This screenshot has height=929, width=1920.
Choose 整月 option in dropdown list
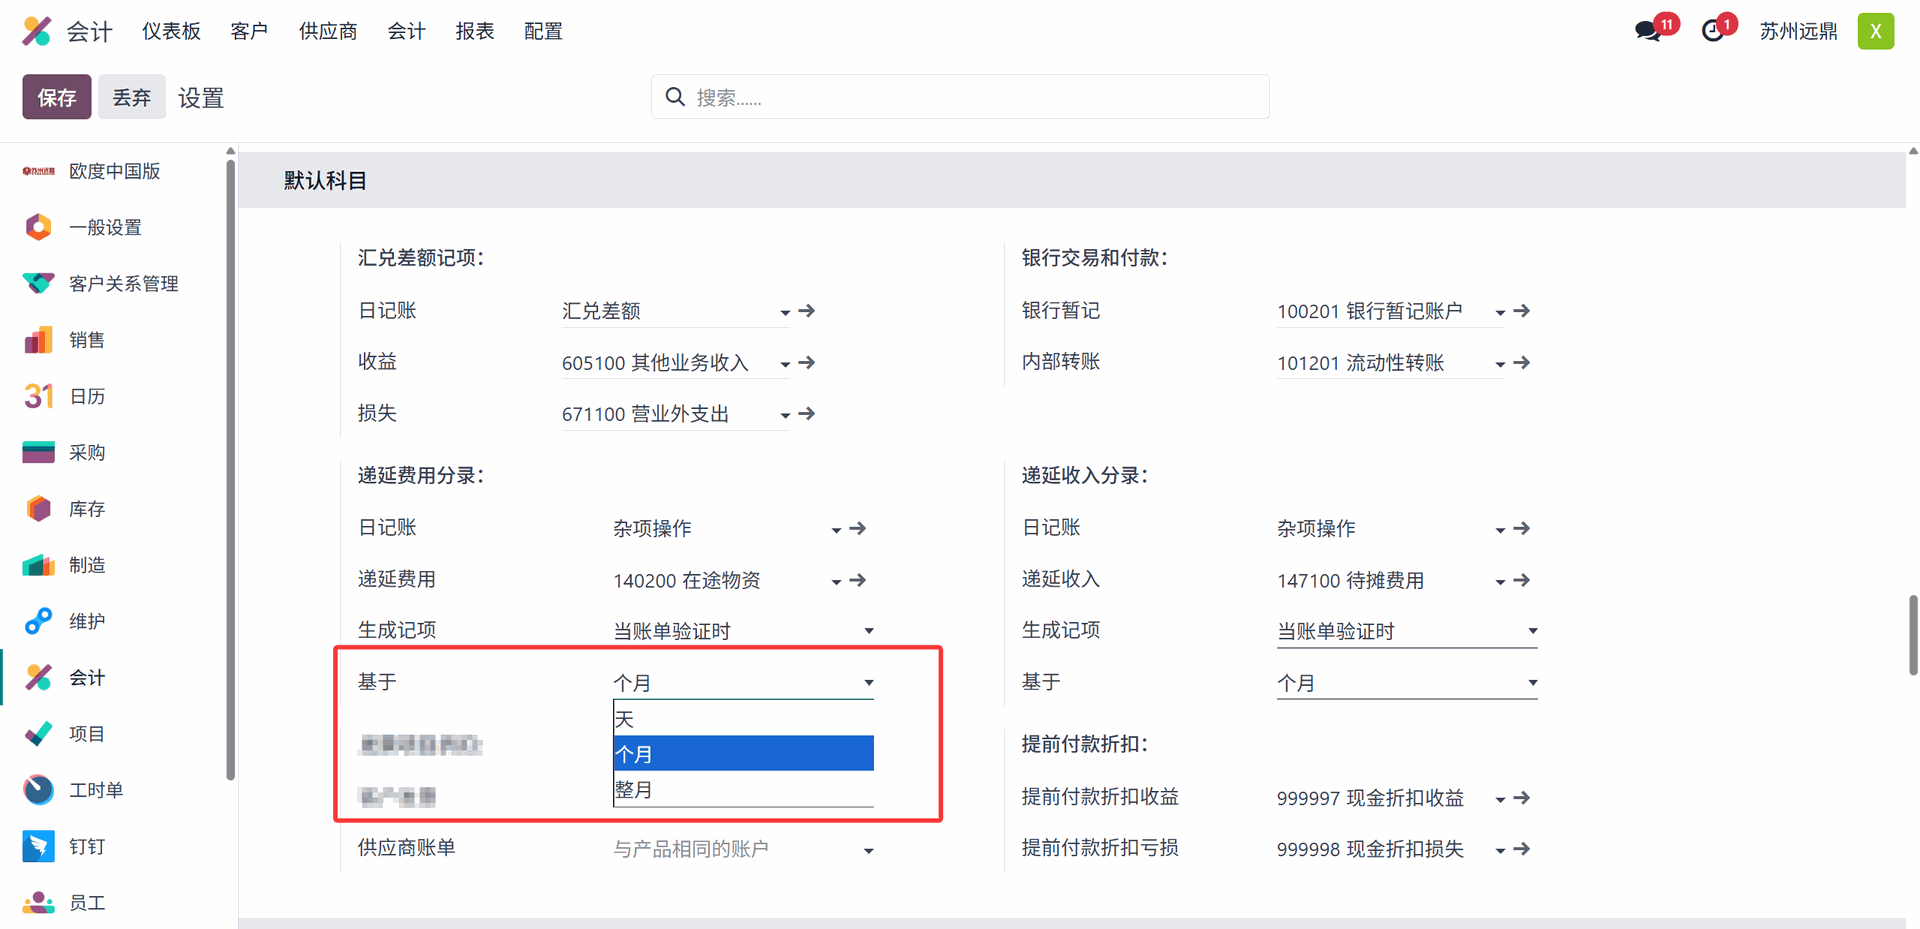(742, 790)
